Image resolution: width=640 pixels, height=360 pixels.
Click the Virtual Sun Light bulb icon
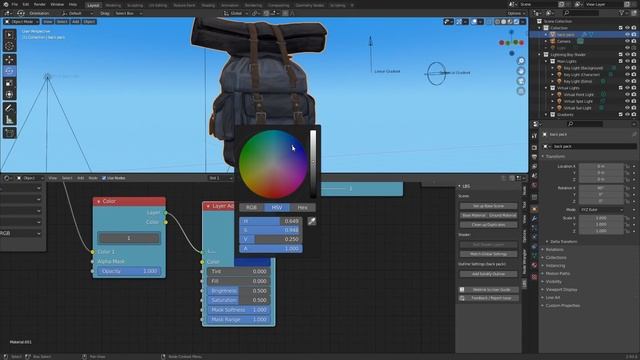(x=559, y=108)
